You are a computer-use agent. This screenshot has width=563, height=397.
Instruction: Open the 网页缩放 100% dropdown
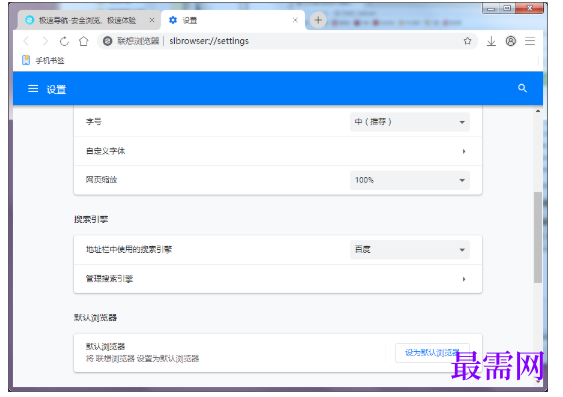(410, 180)
